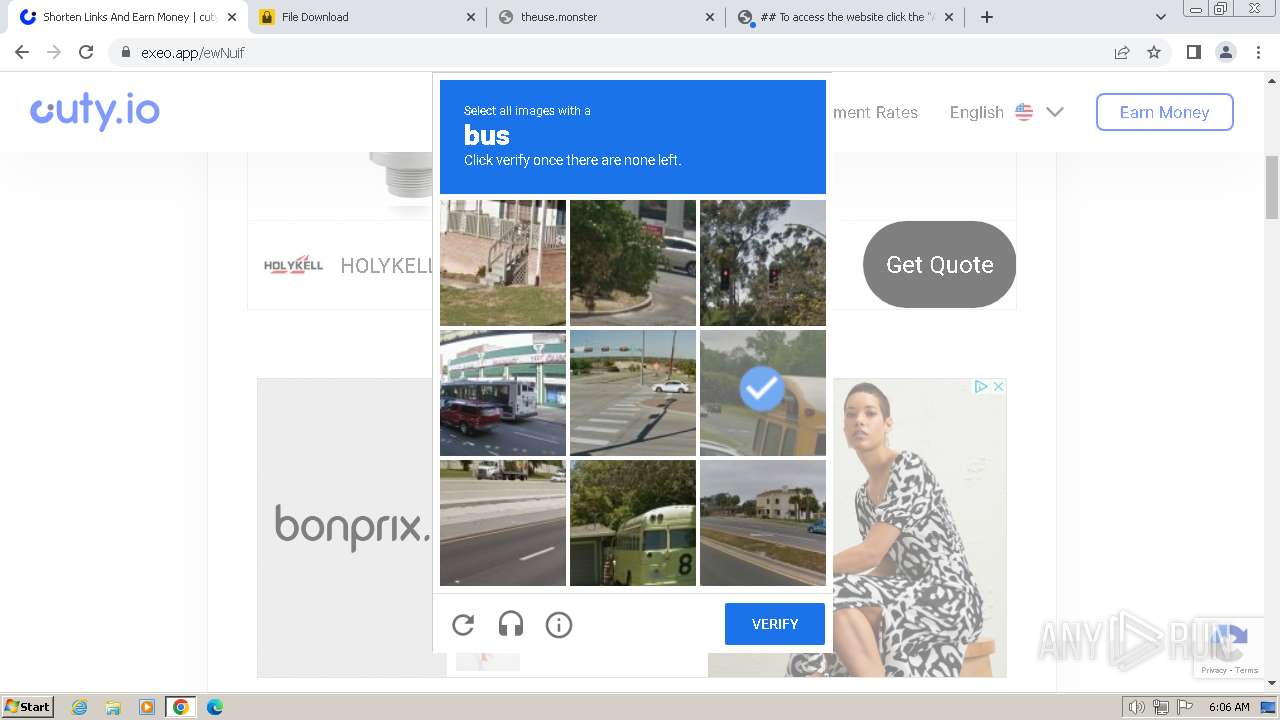Select the green bus number 8 tile
Screen dimensions: 1280x720
tap(633, 523)
